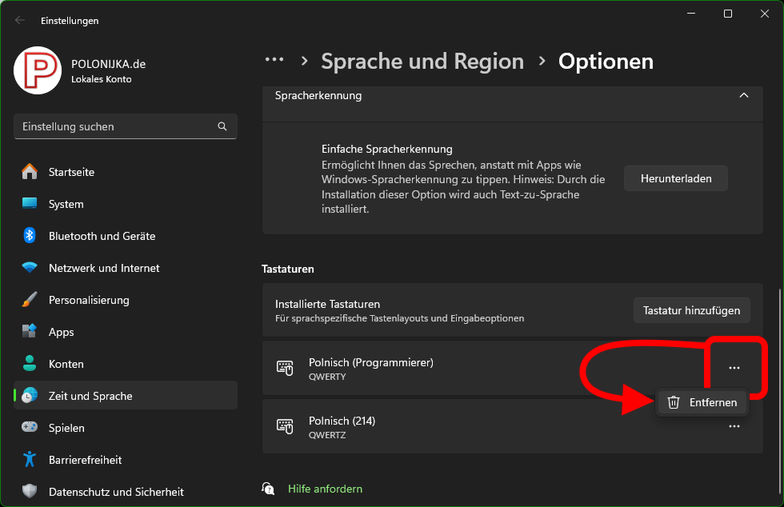Click the Herunterladen button
Viewport: 784px width, 507px height.
coord(675,179)
